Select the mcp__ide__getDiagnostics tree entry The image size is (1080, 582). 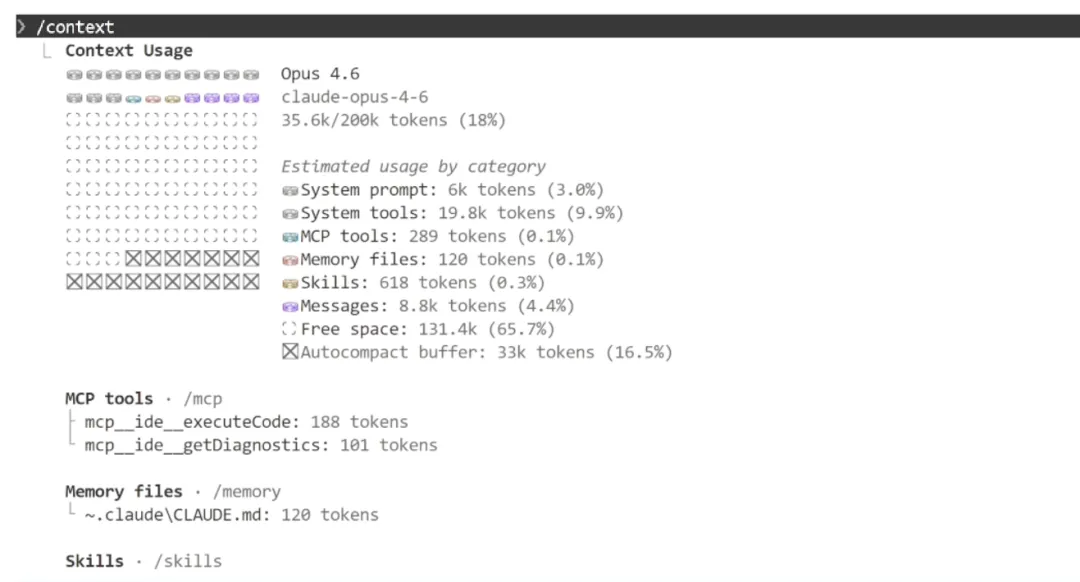260,445
